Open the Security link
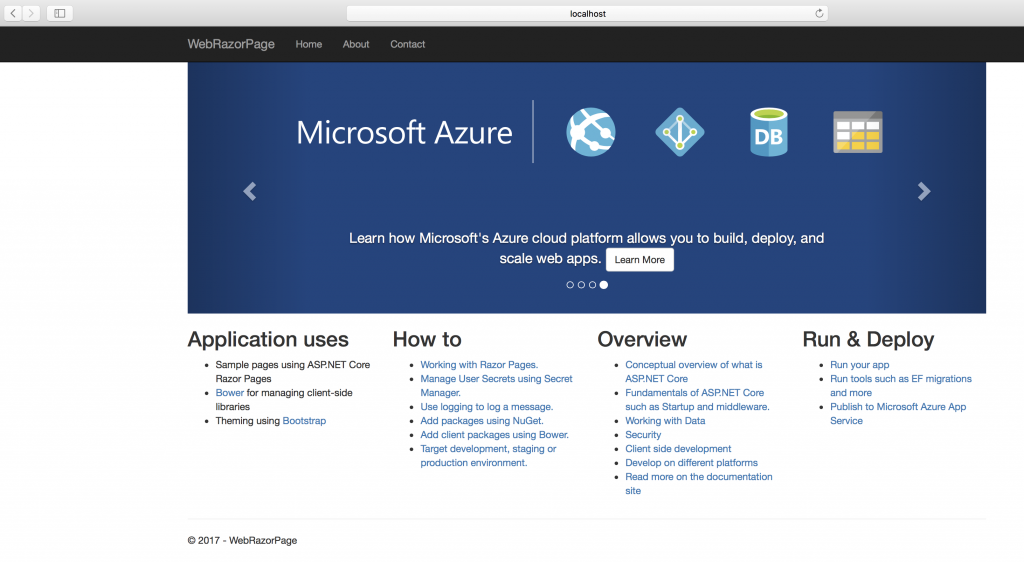The width and height of the screenshot is (1024, 562). [643, 434]
